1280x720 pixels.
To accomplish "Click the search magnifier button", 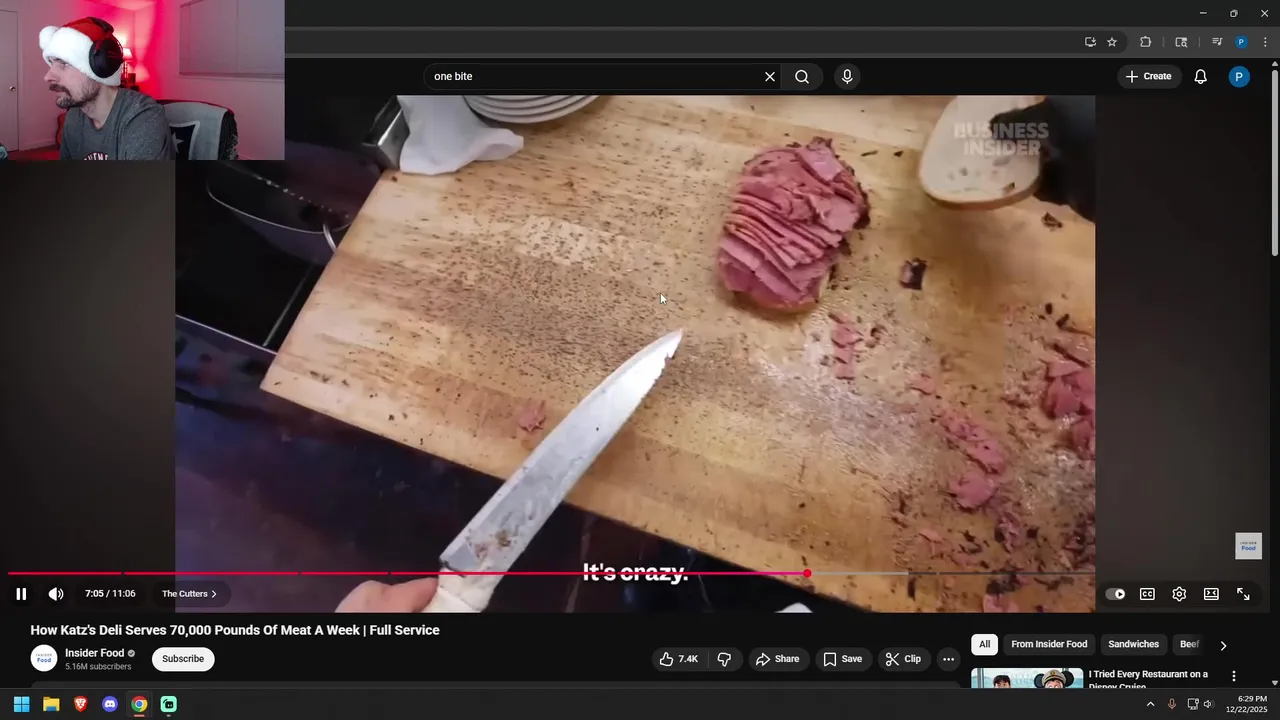I will tap(802, 77).
